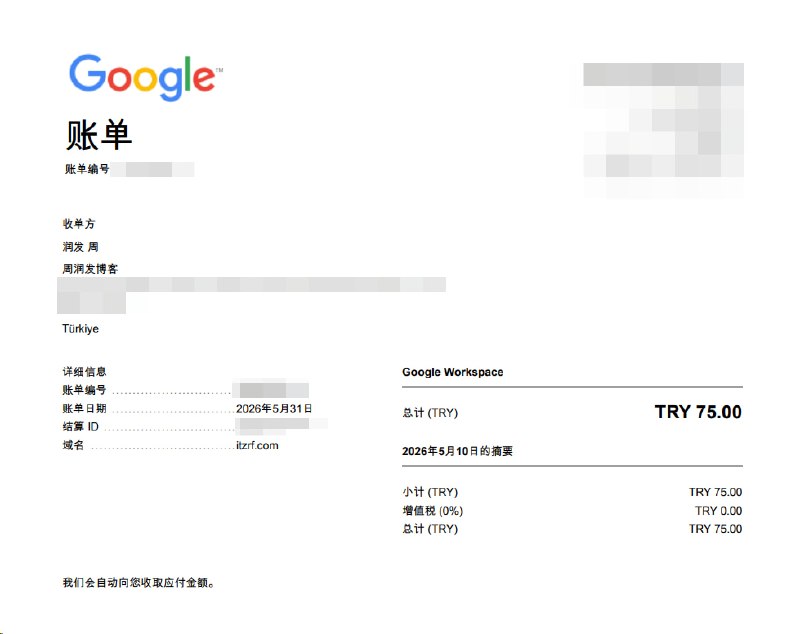Viewport: 800px width, 634px height.
Task: Select the name 润发 周
Action: coord(80,247)
